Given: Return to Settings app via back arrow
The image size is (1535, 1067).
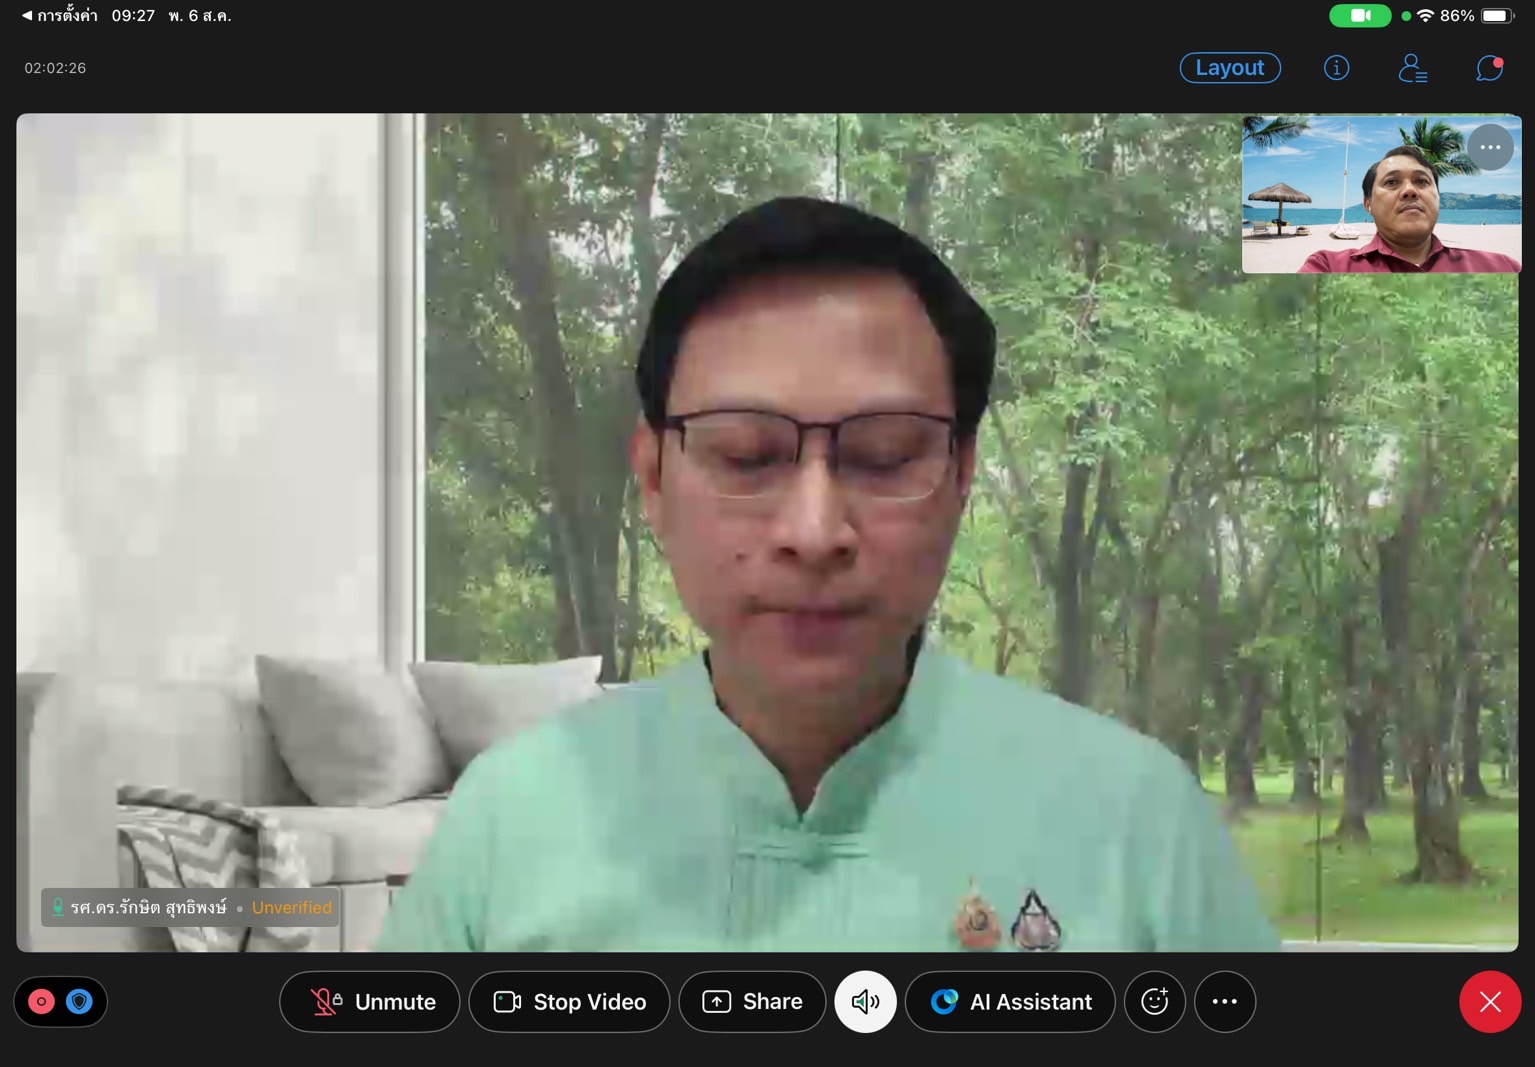Looking at the screenshot, I should click(x=59, y=16).
